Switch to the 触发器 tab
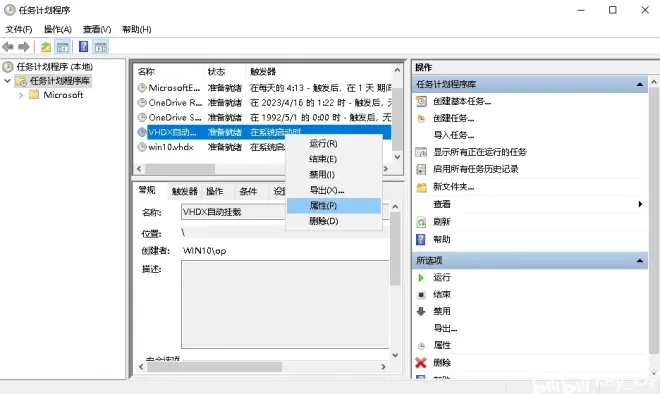660x394 pixels. click(184, 191)
